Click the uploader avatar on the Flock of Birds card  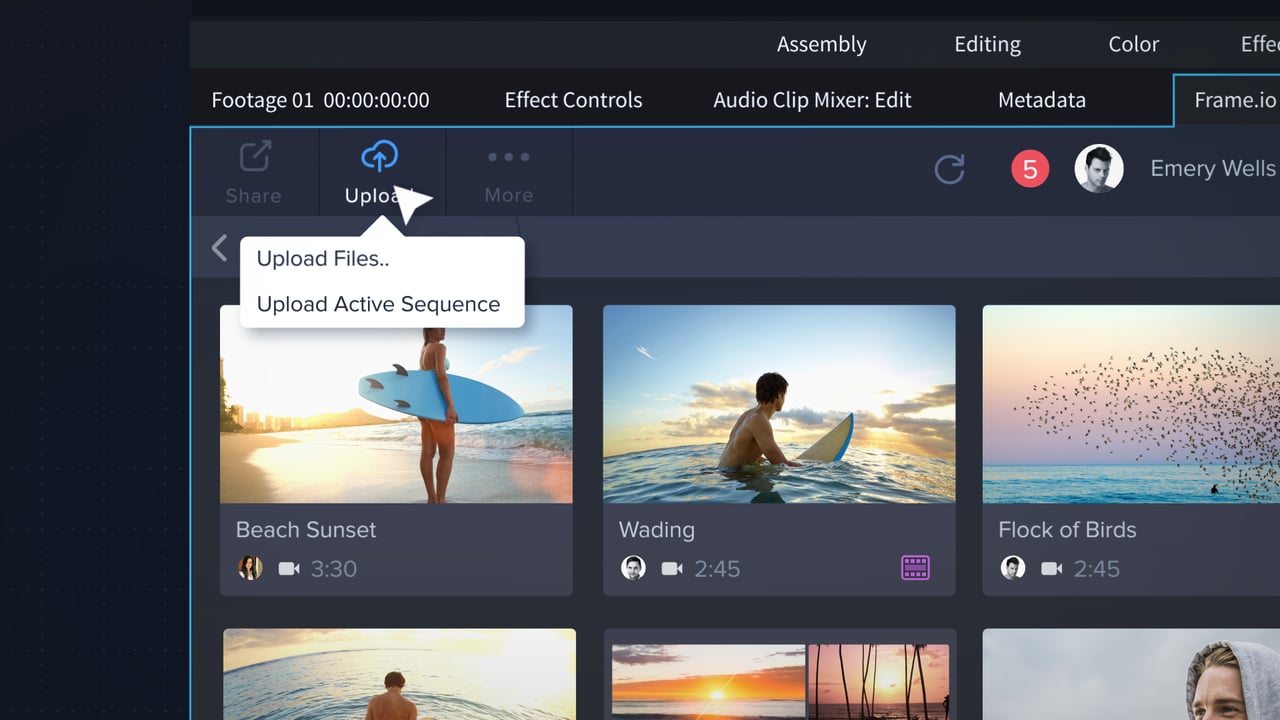(x=1012, y=568)
